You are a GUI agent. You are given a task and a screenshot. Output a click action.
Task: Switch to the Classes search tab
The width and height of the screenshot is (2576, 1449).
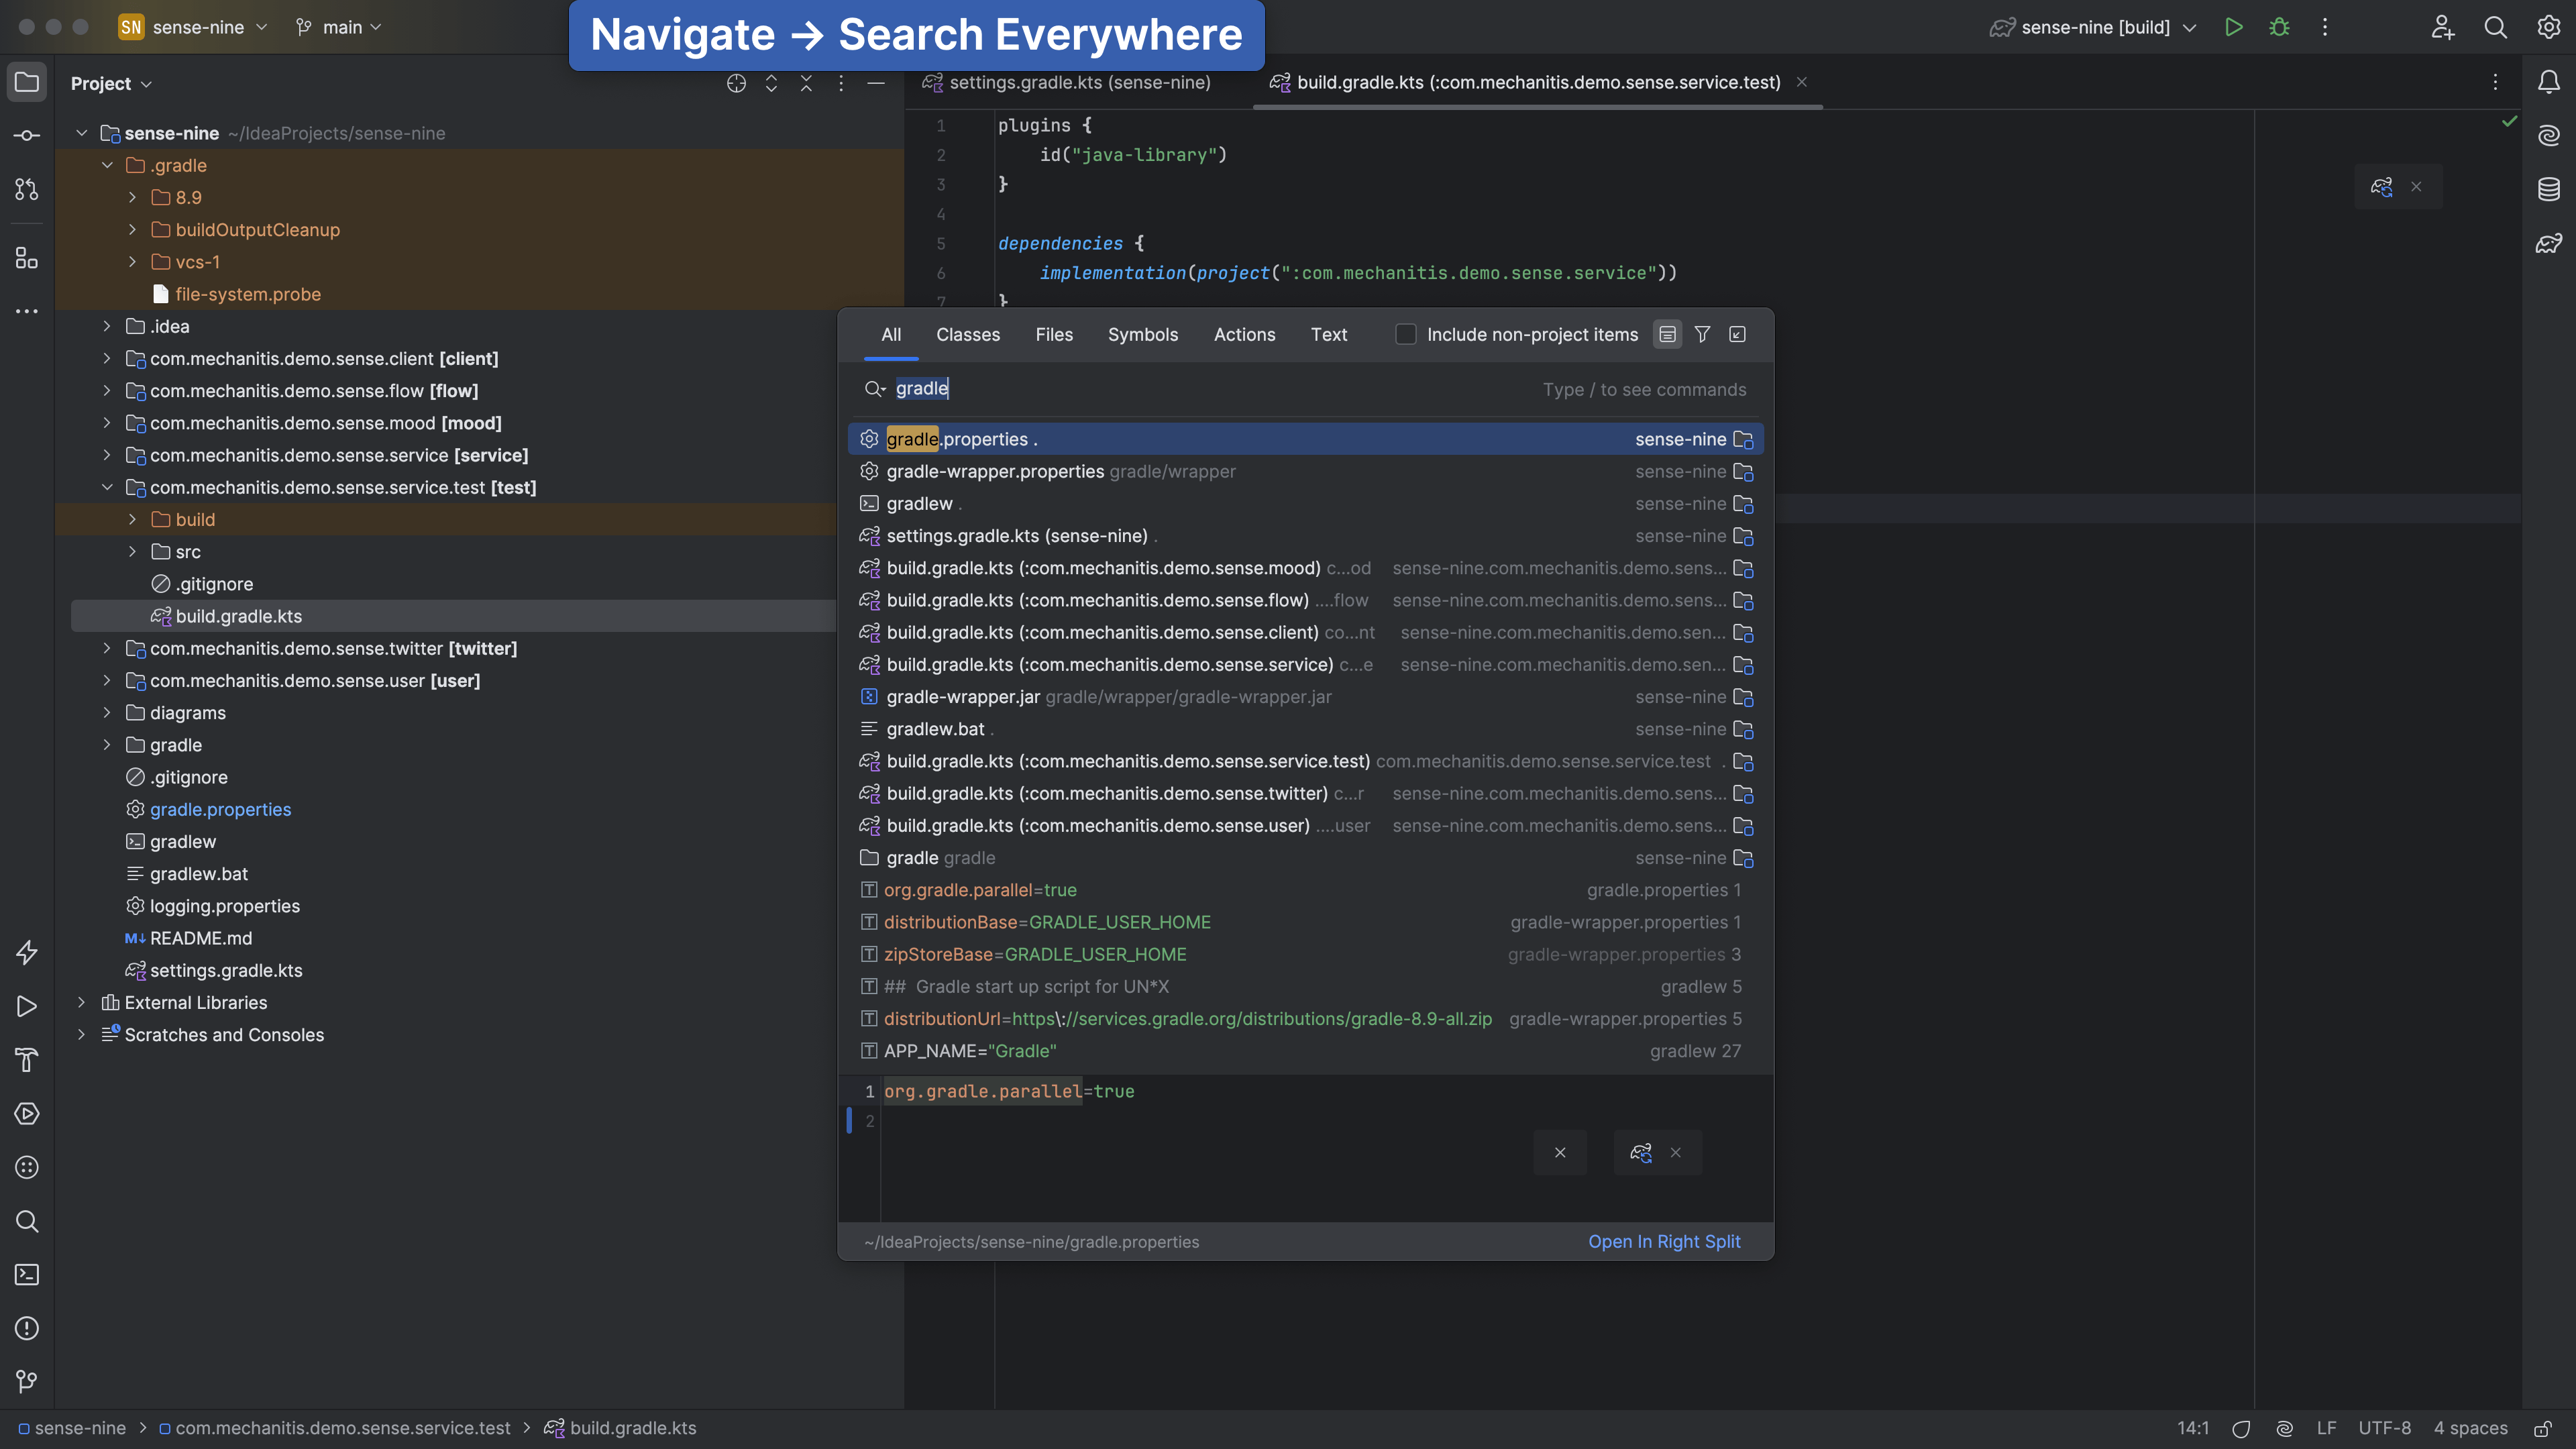[968, 334]
